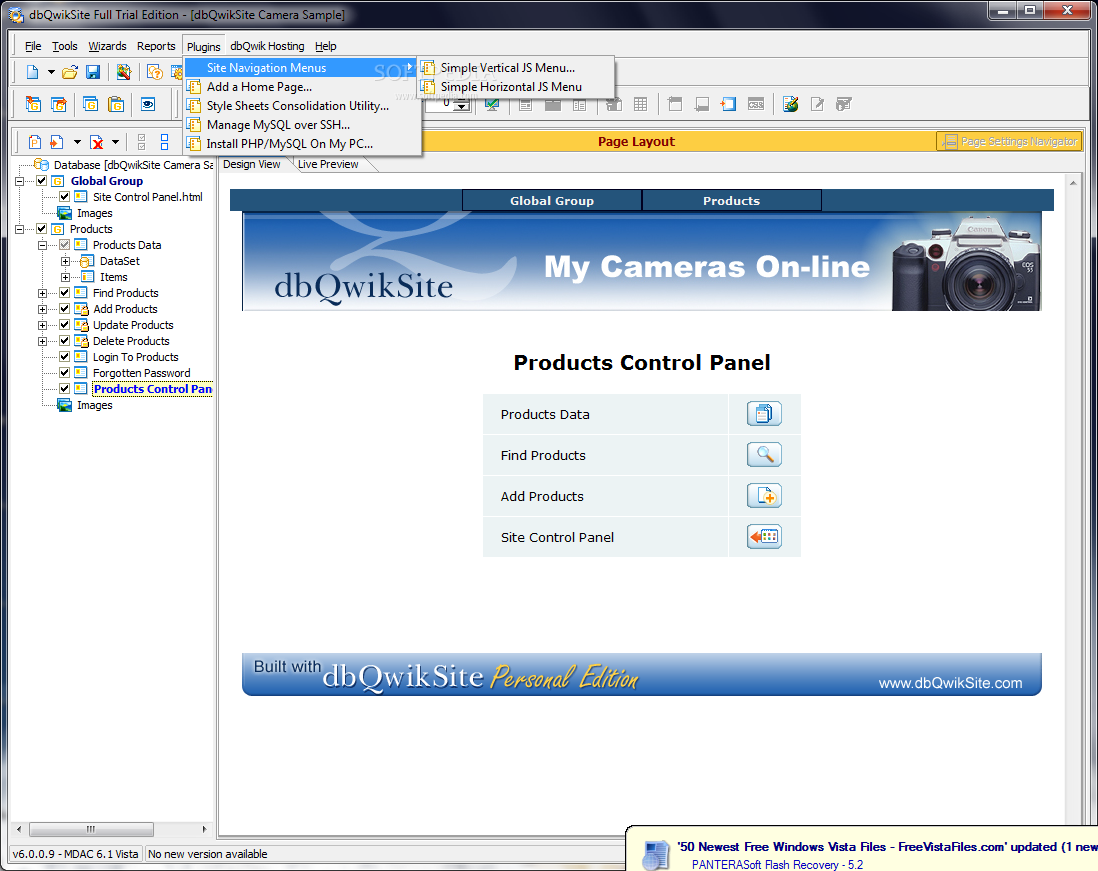Viewport: 1098px width, 871px height.
Task: Click the blue box with orange arrow layout icon
Action: pyautogui.click(x=728, y=104)
